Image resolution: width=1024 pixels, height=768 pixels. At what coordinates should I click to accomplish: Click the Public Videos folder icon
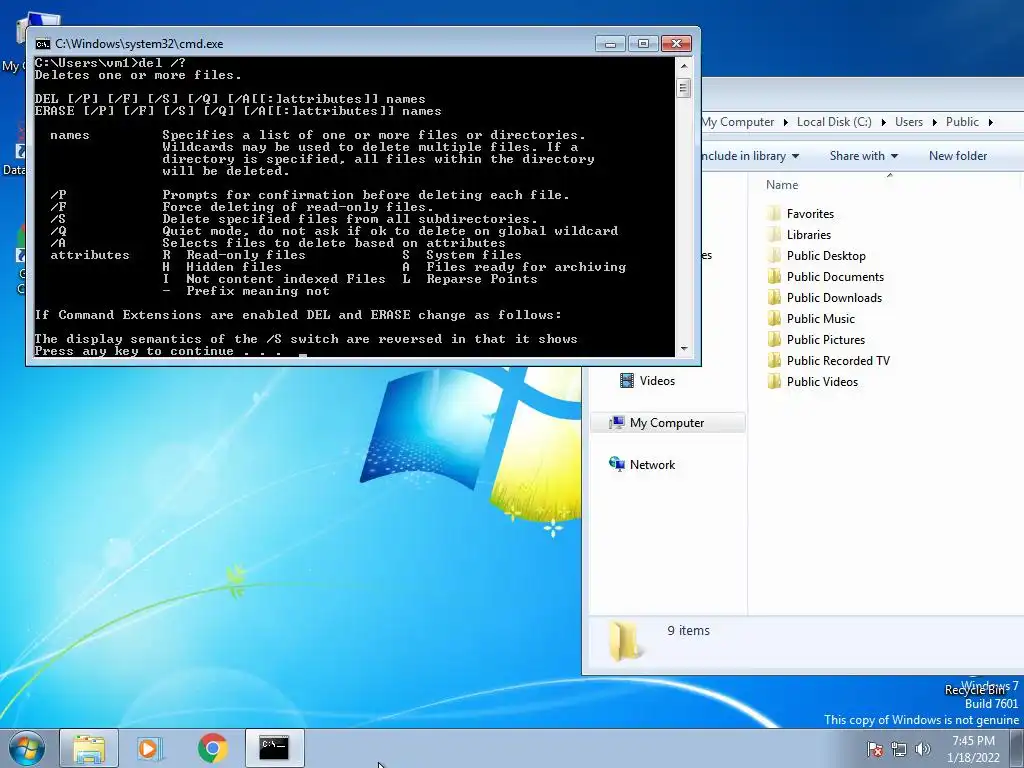click(774, 381)
